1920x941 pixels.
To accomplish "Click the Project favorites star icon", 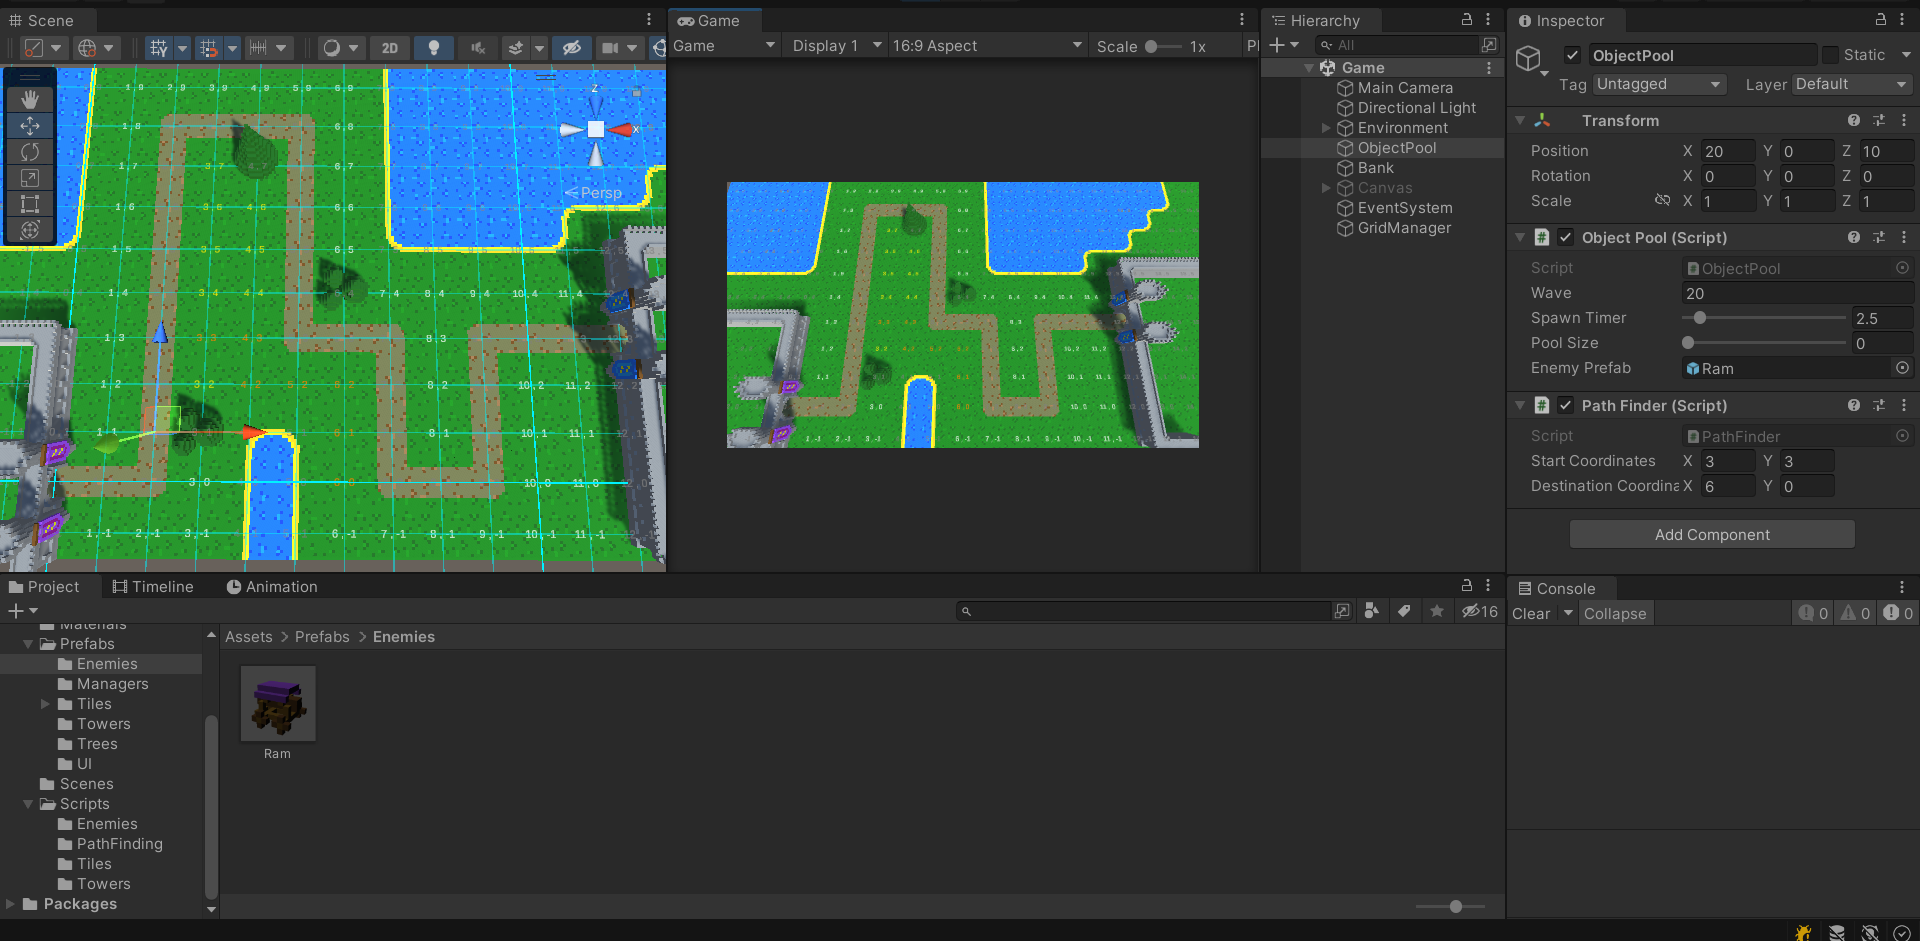I will (1437, 611).
